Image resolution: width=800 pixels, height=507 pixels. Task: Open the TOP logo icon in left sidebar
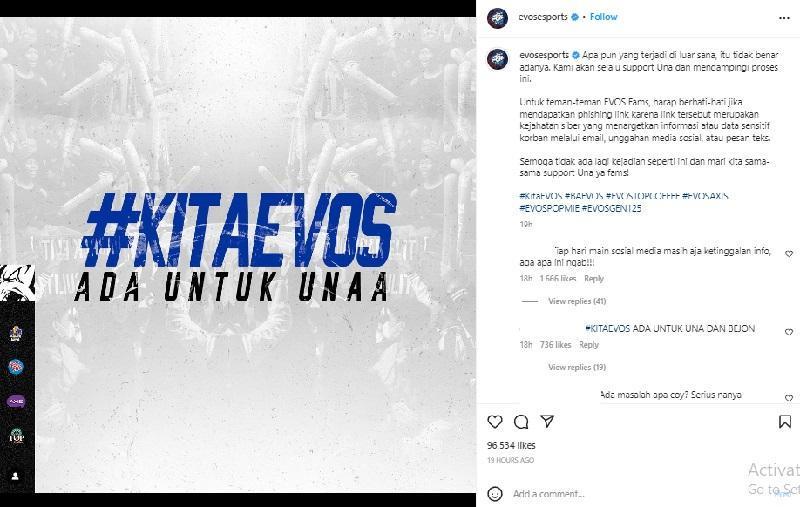[x=16, y=436]
